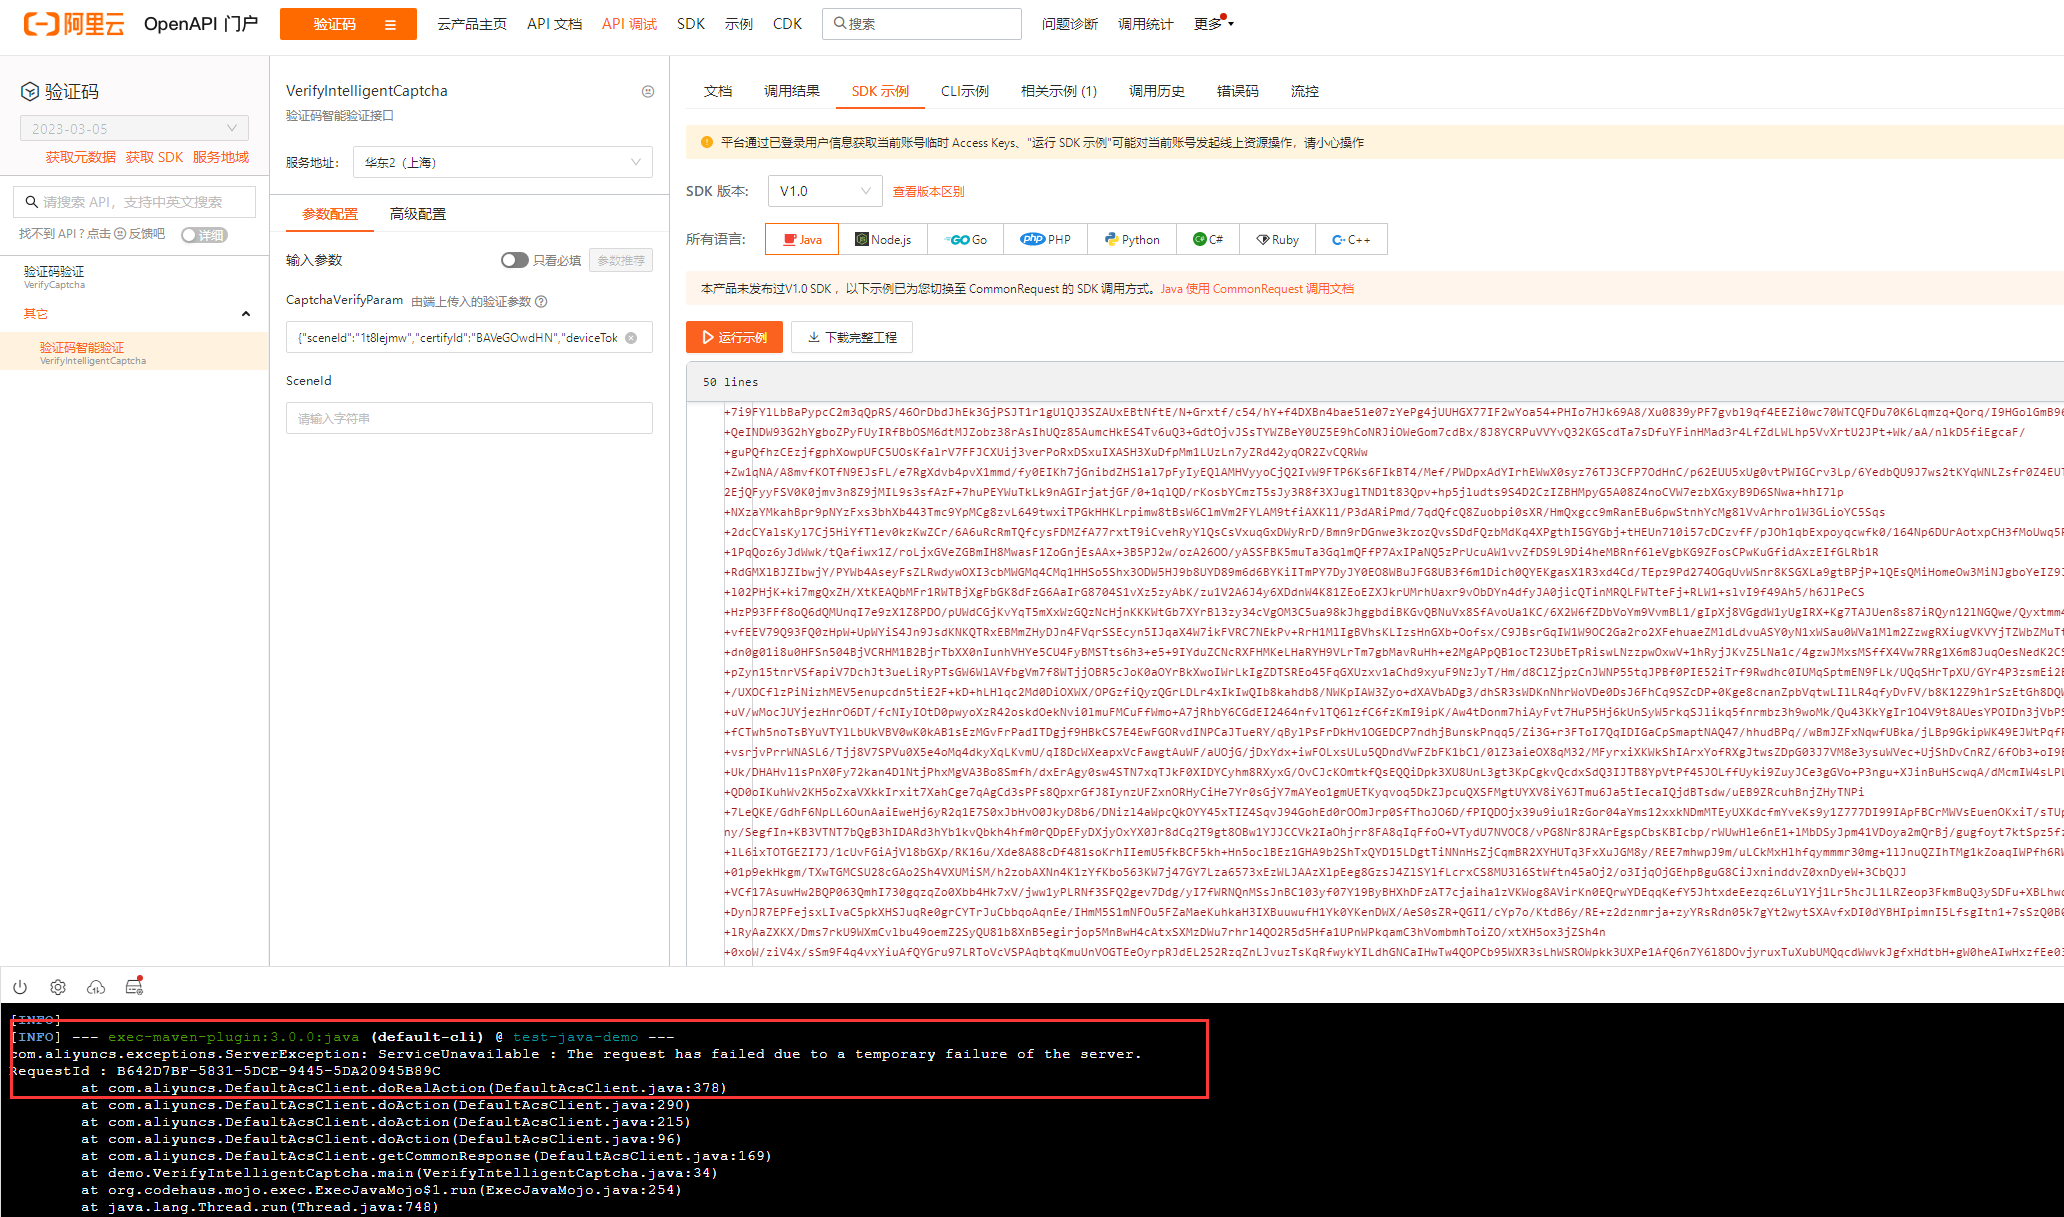Focus the top 搜索 box

[922, 24]
